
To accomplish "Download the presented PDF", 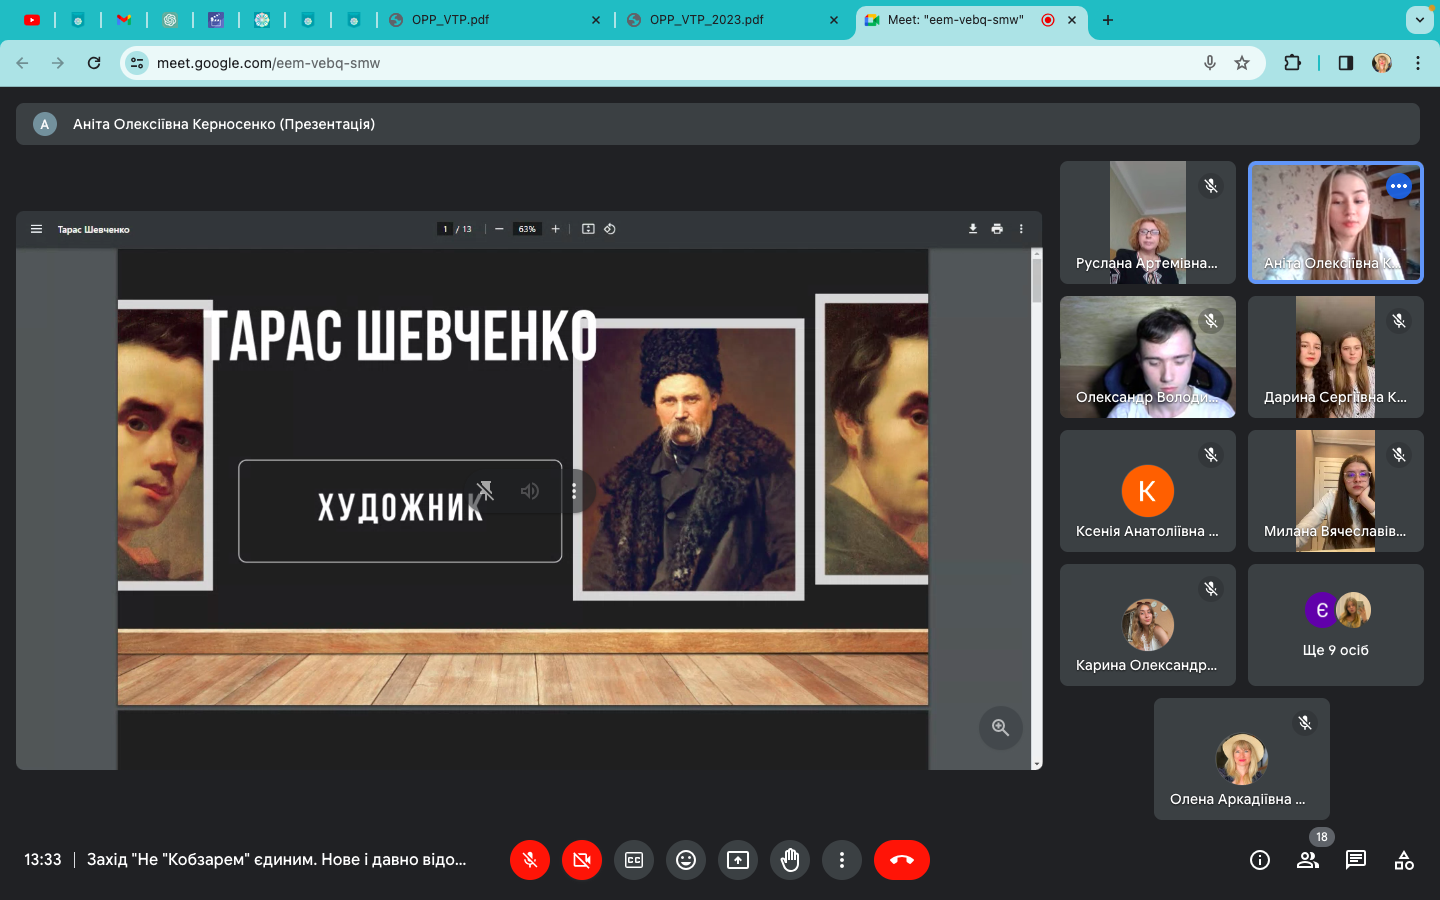I will click(x=973, y=229).
